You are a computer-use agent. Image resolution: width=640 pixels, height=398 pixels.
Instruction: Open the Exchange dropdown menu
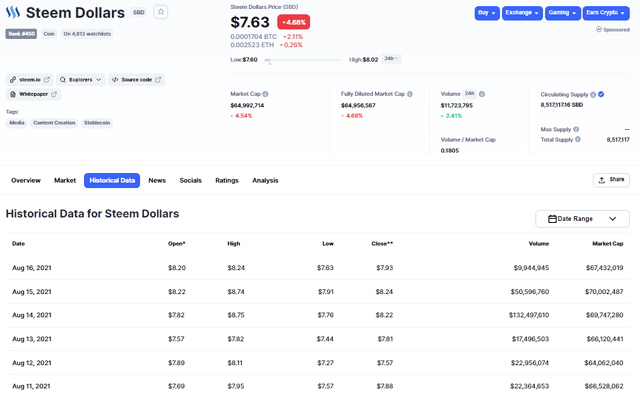click(522, 13)
